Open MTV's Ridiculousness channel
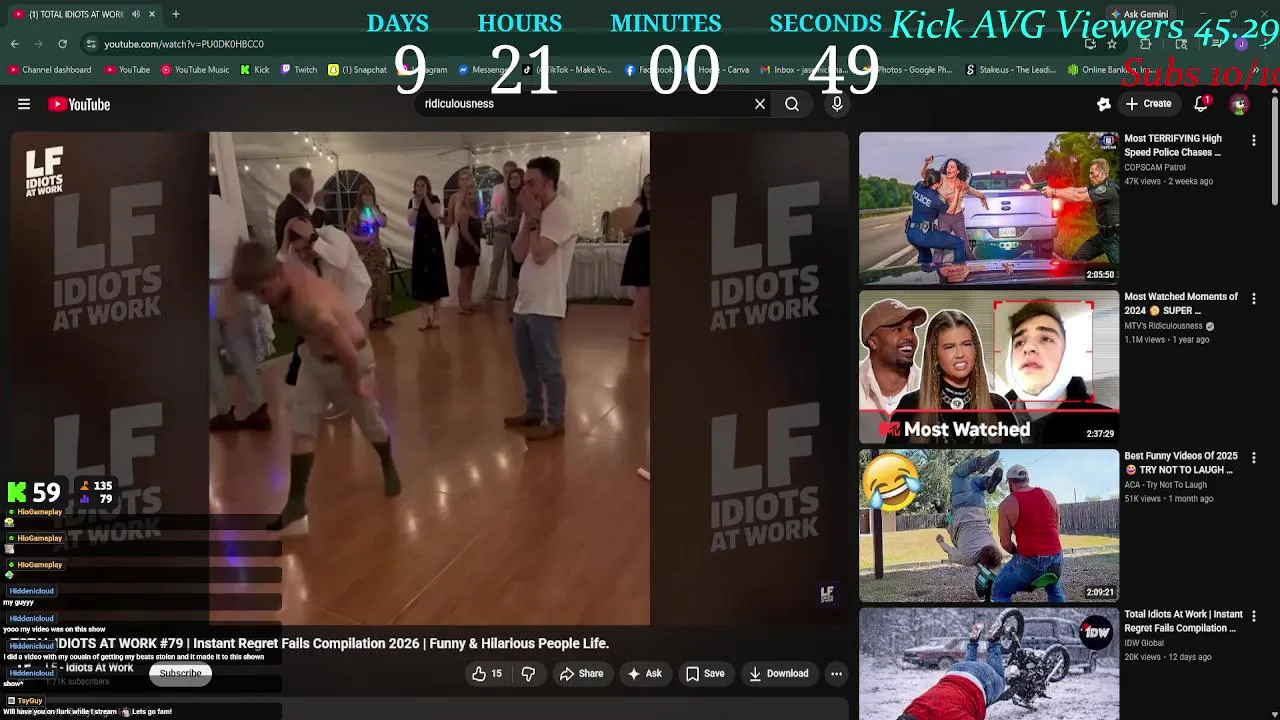The width and height of the screenshot is (1280, 720). [1164, 326]
